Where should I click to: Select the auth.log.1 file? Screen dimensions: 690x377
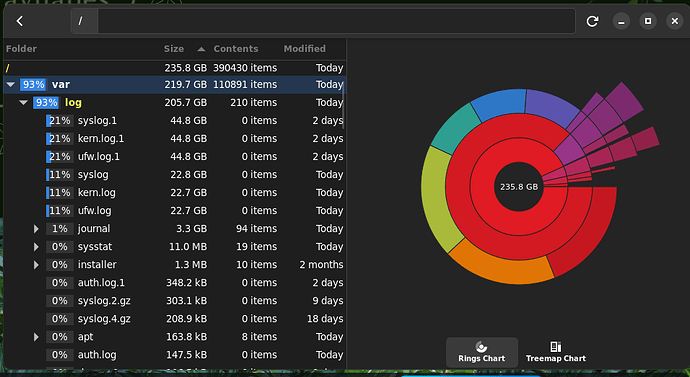coord(101,283)
